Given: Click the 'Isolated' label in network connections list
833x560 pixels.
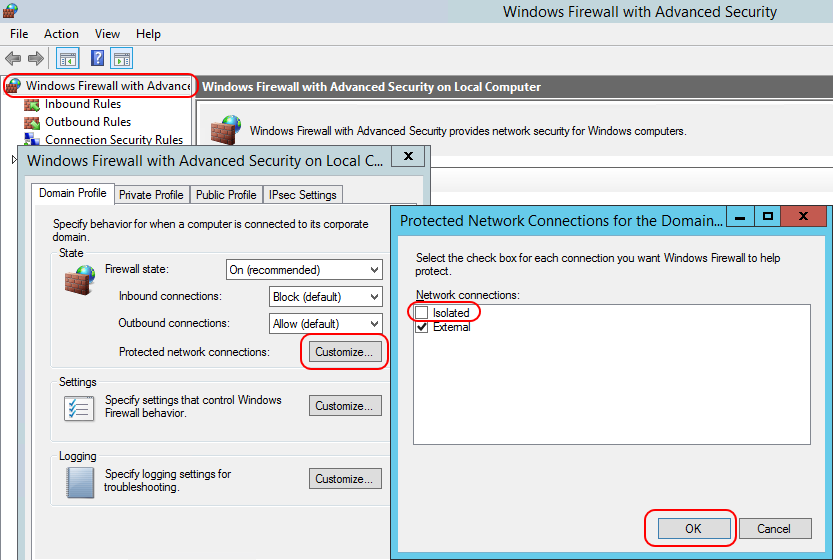Looking at the screenshot, I should click(x=451, y=313).
